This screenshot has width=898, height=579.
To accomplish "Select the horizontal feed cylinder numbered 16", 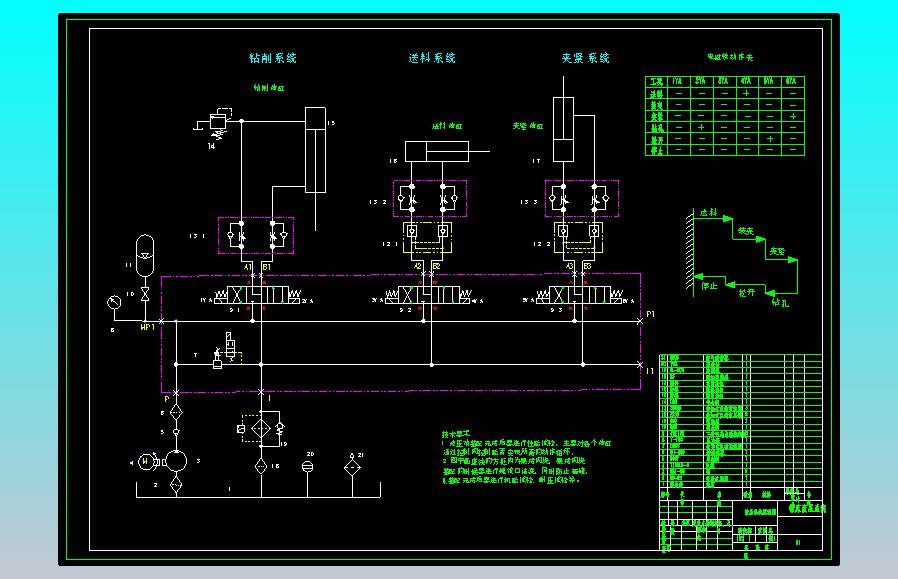I will pyautogui.click(x=437, y=152).
